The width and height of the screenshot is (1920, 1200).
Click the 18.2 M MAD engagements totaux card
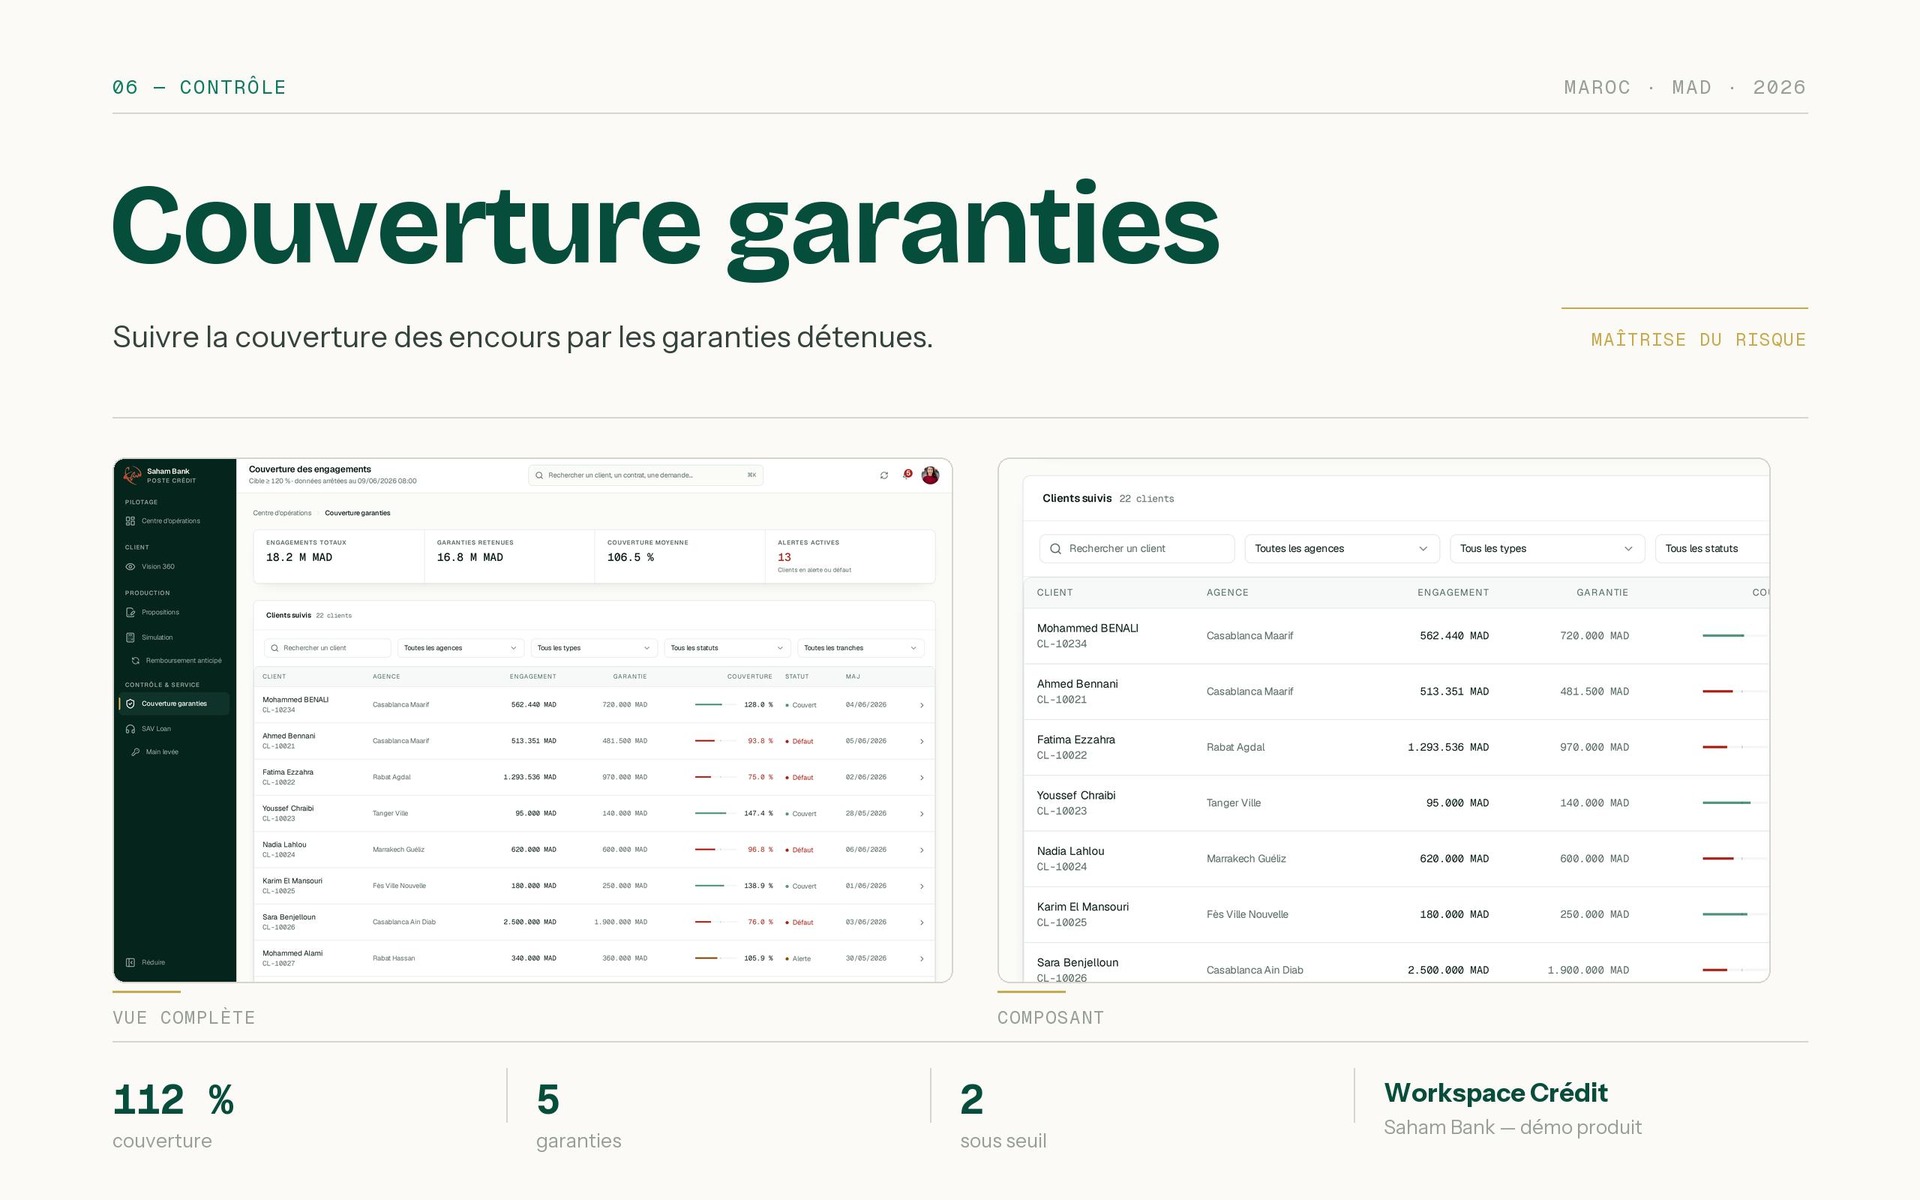[339, 556]
